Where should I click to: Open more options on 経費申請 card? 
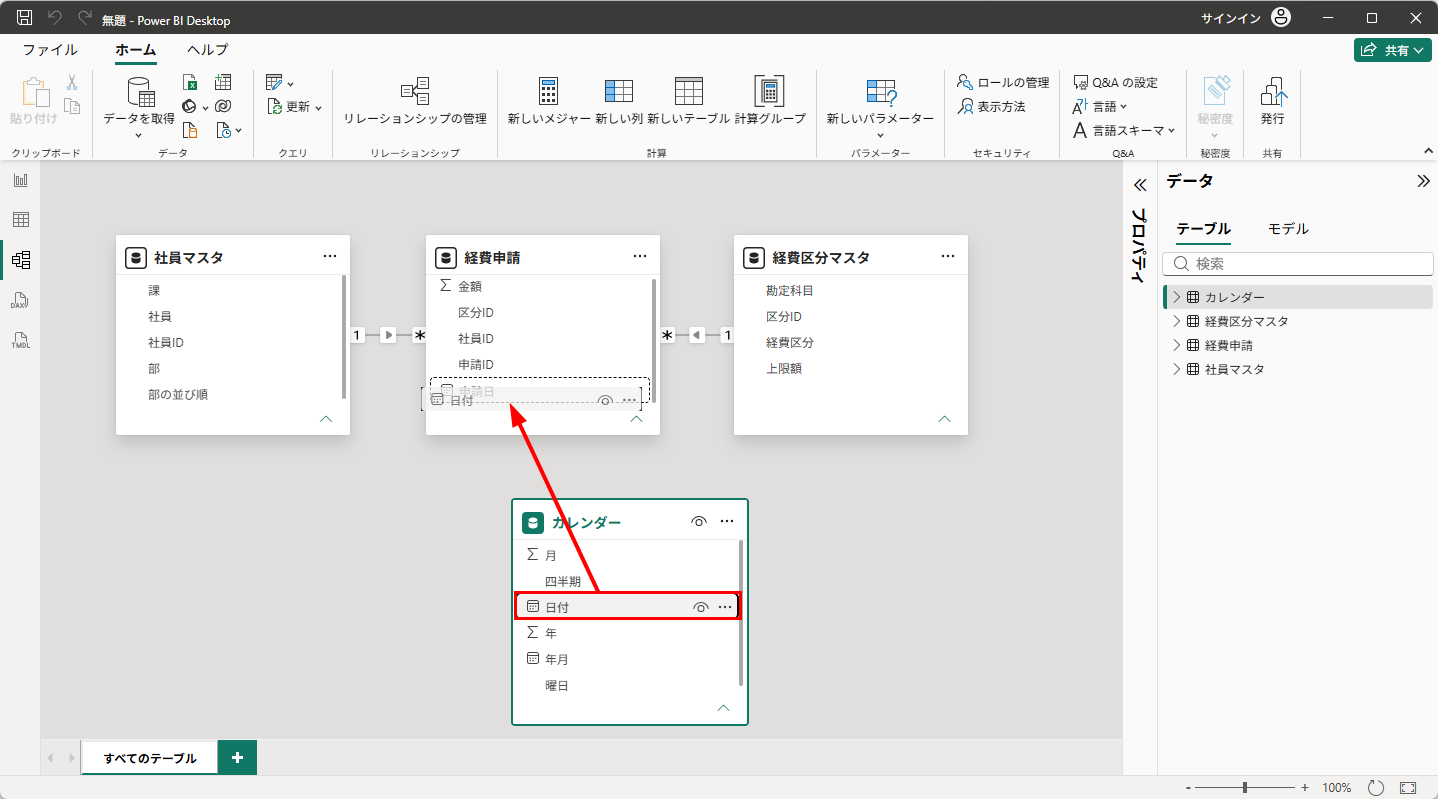pos(640,257)
